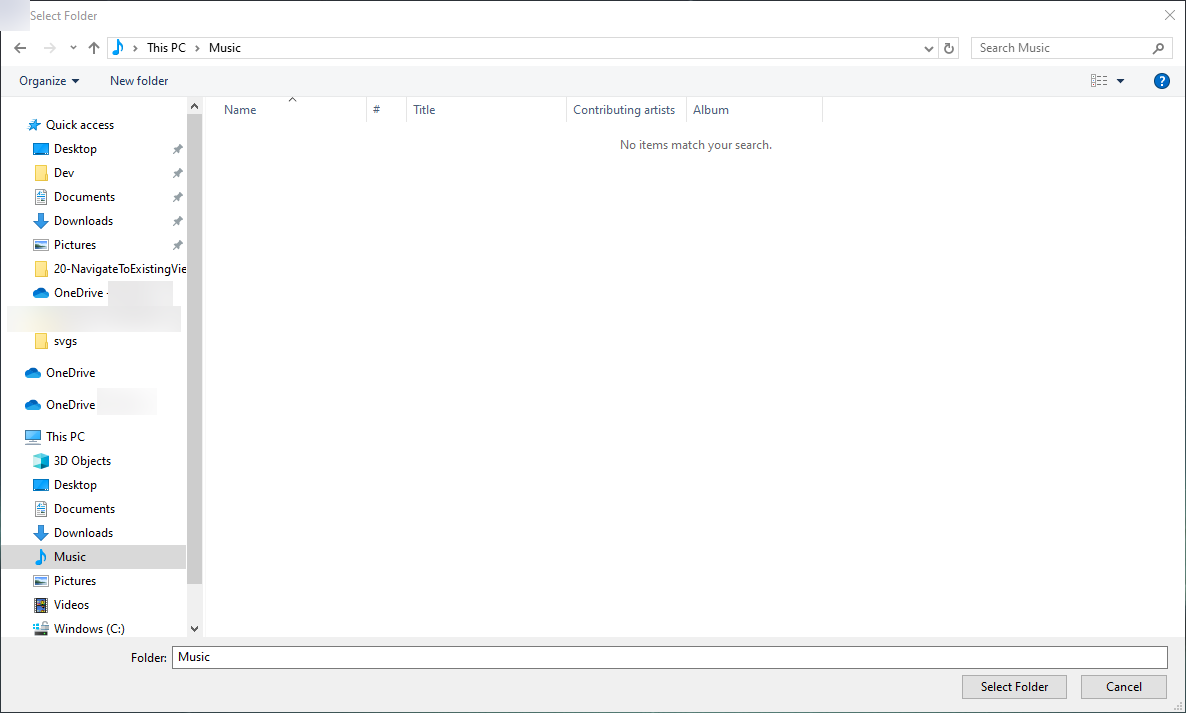Click This PC in the breadcrumb path
The image size is (1186, 713).
(166, 47)
